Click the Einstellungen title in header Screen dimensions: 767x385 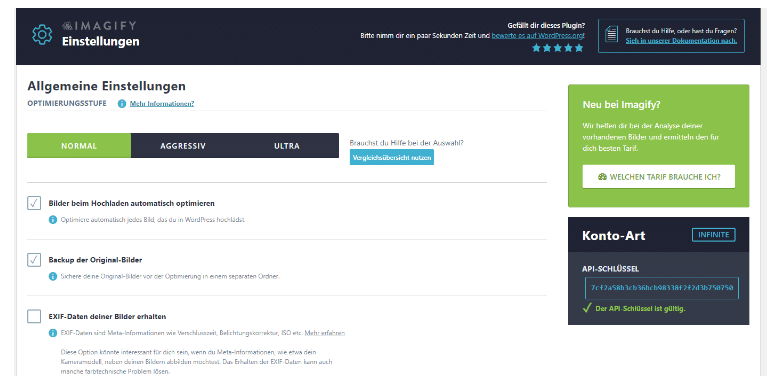tap(101, 42)
